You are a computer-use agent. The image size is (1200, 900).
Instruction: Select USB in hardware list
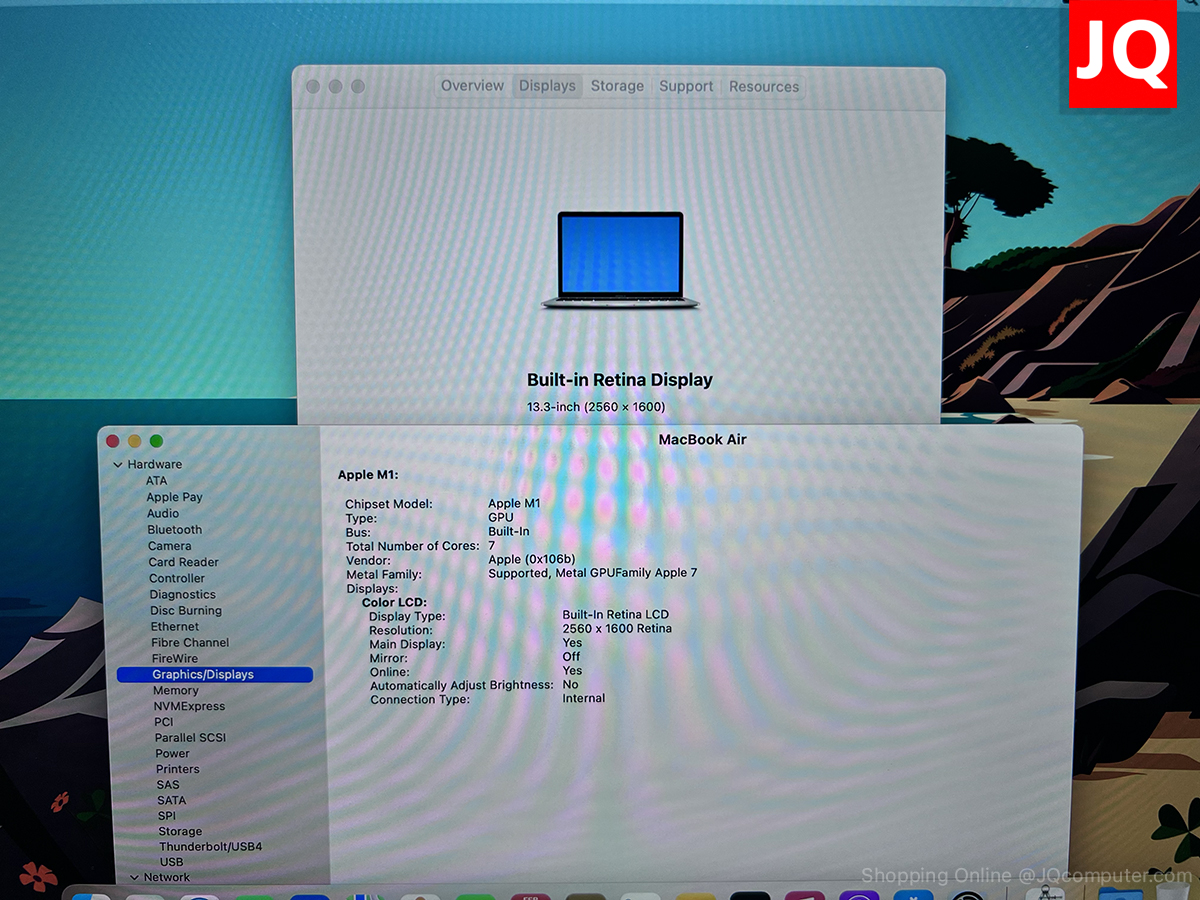[172, 862]
